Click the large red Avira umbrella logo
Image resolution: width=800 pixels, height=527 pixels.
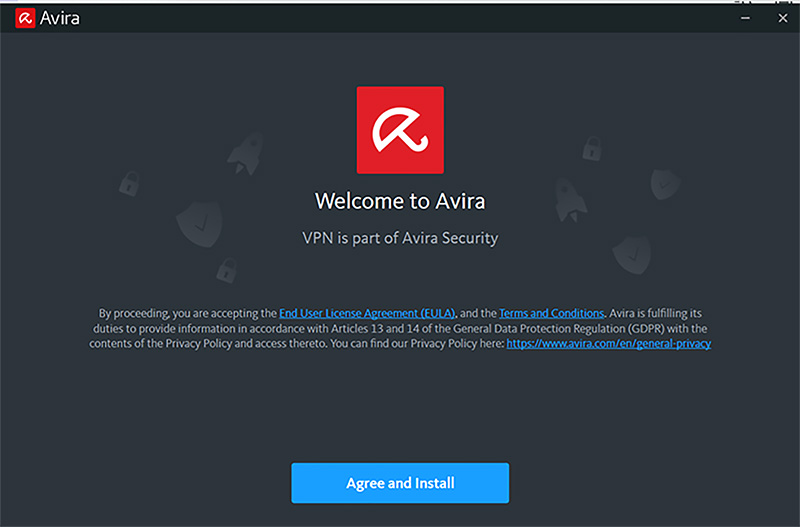coord(400,130)
